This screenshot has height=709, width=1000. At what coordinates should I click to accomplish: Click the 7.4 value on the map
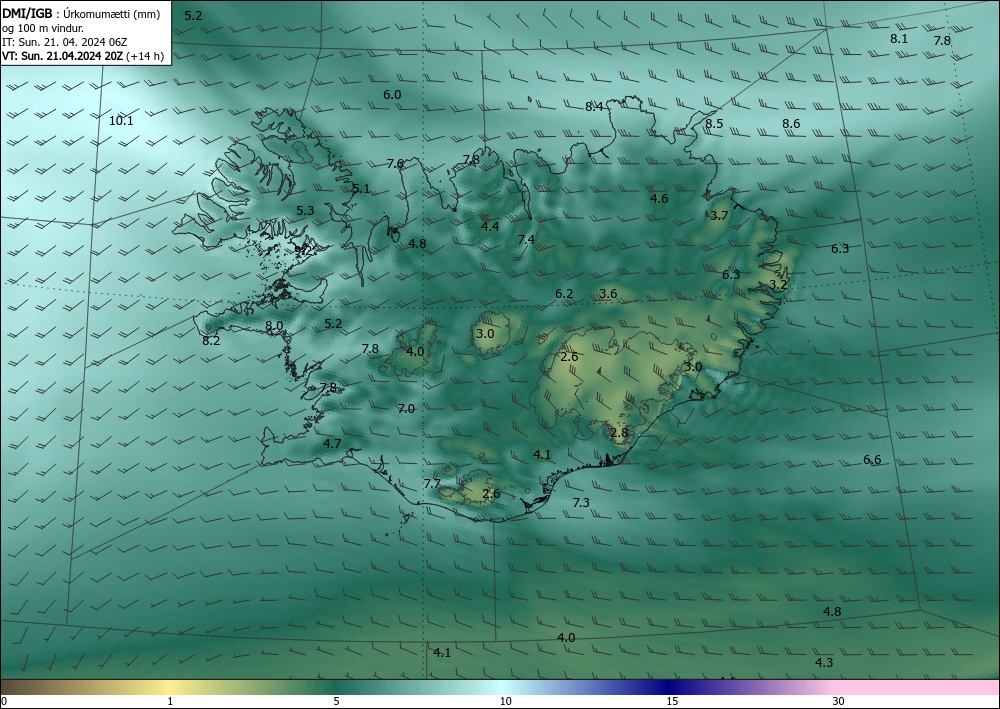click(x=526, y=239)
